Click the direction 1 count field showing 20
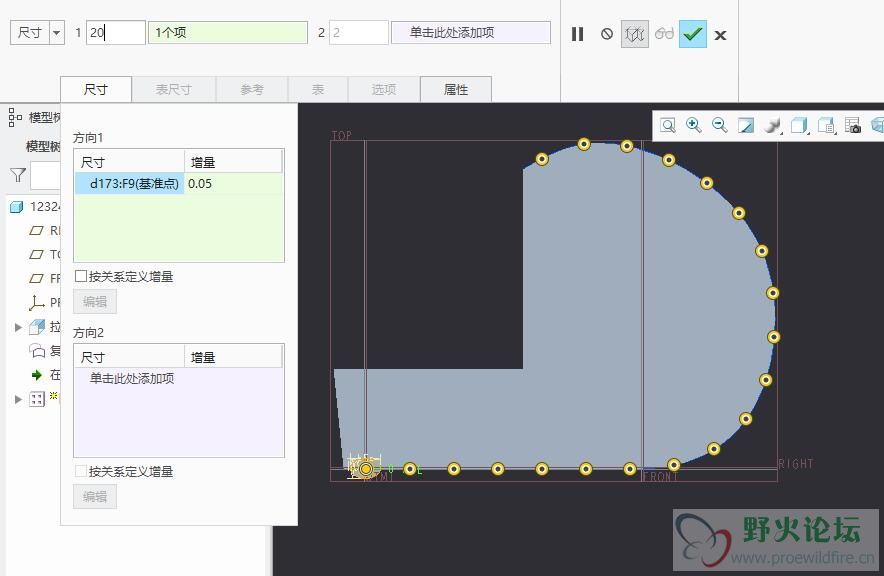884x576 pixels. 115,33
